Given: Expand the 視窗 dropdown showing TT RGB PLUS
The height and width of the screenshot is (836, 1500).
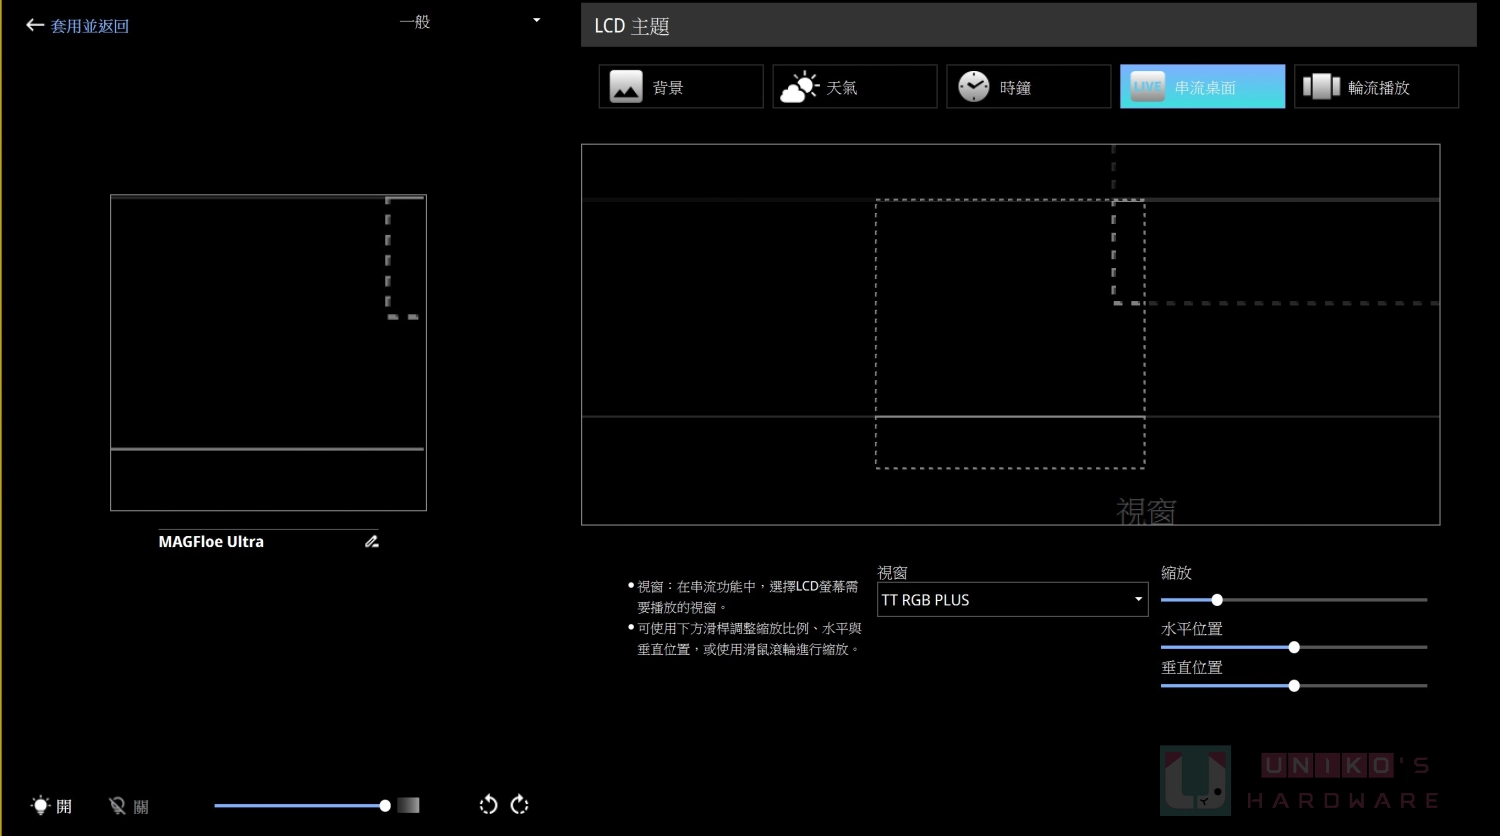Looking at the screenshot, I should [x=1138, y=600].
